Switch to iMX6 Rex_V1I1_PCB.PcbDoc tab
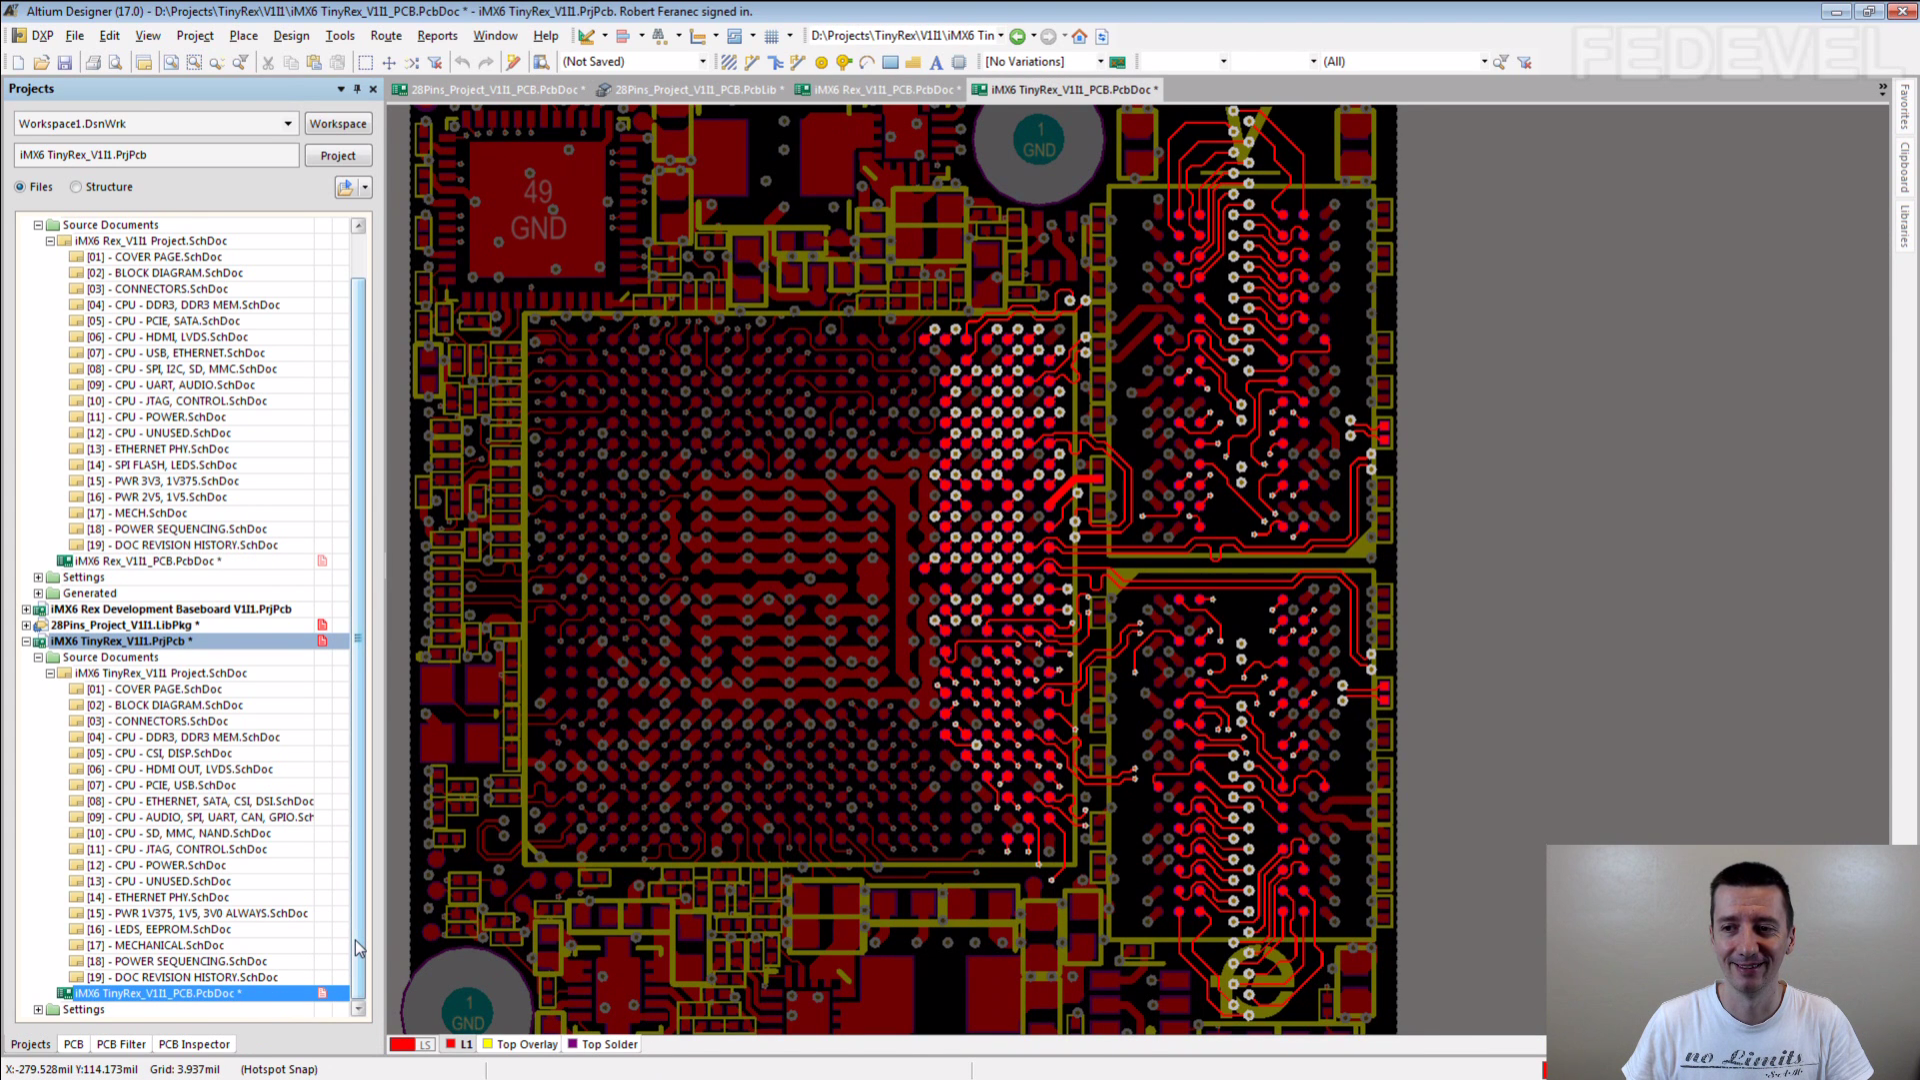 point(882,90)
